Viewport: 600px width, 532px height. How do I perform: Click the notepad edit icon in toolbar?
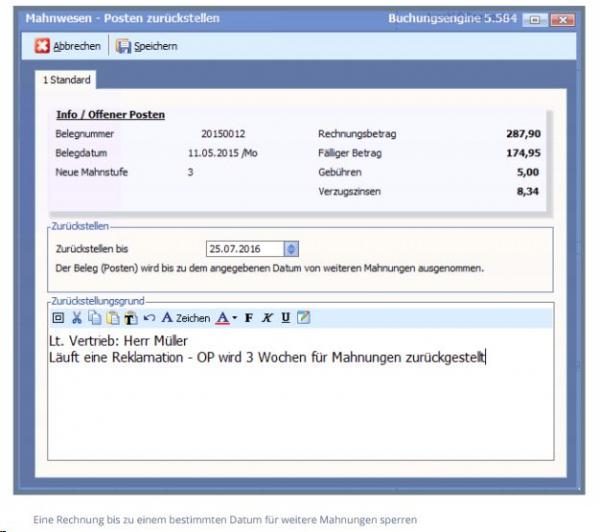303,317
